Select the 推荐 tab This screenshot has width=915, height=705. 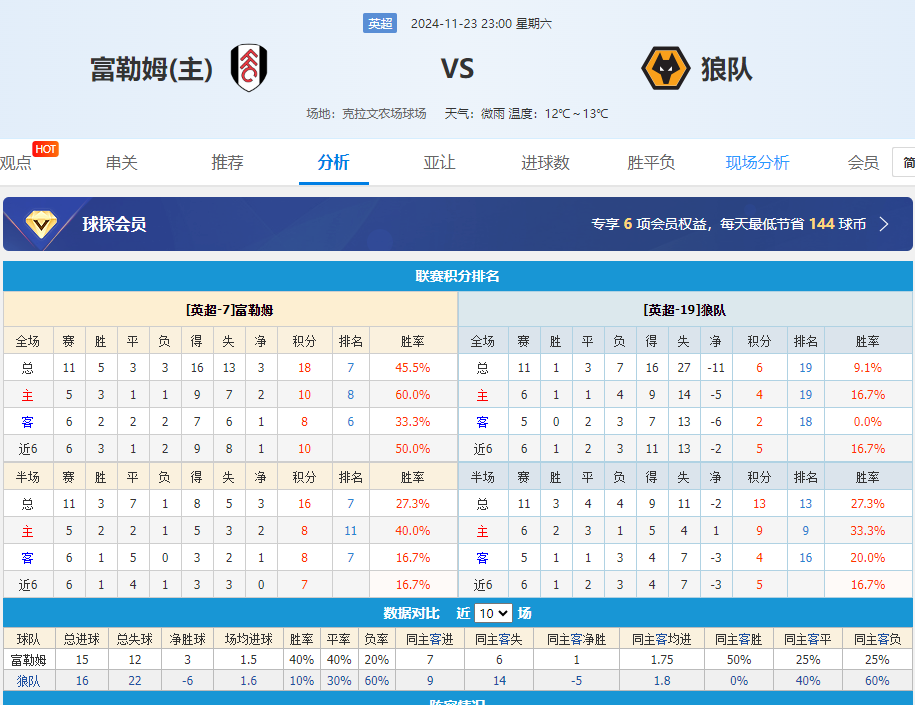click(228, 162)
